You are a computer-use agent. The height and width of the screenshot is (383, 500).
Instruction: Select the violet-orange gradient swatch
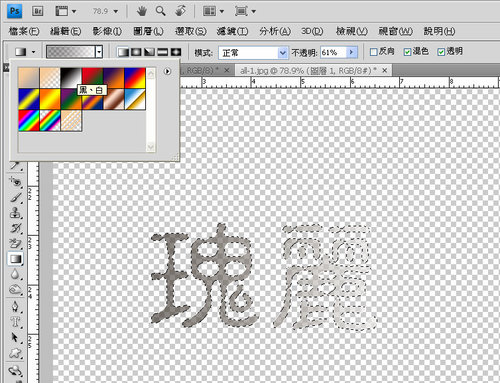pyautogui.click(x=114, y=78)
